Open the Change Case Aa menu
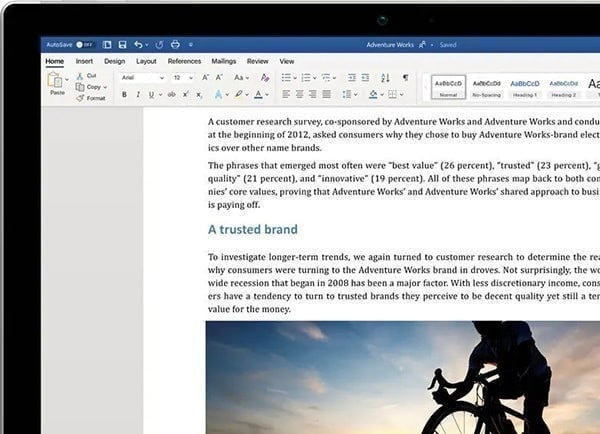 (x=241, y=77)
